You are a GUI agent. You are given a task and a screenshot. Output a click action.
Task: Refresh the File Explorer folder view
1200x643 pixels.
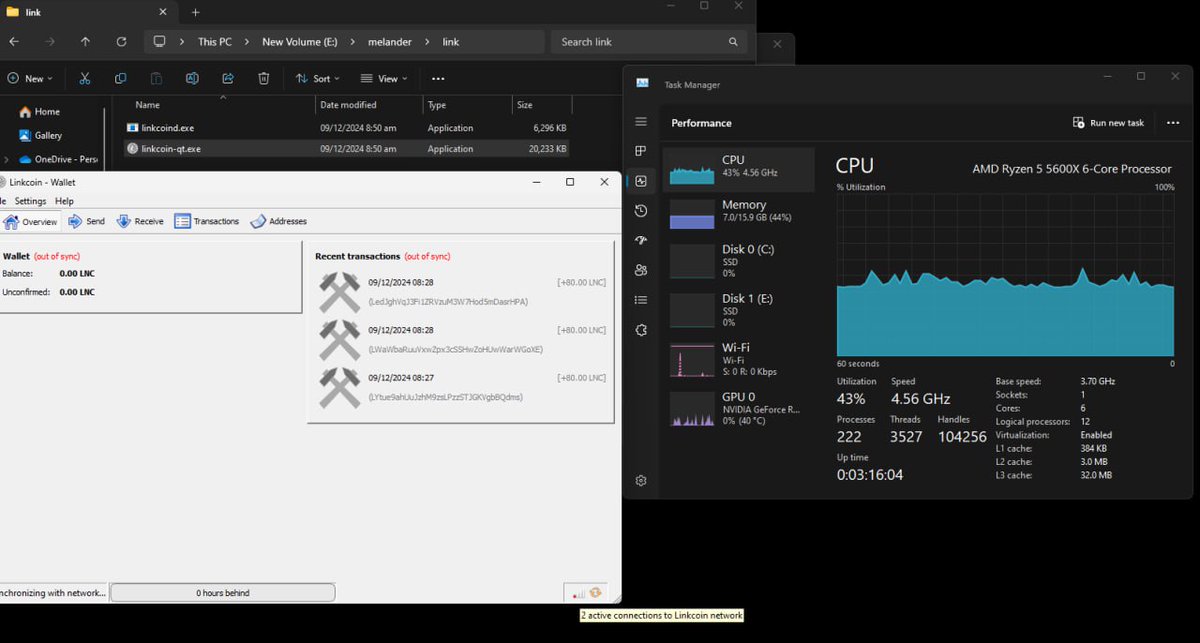click(121, 42)
